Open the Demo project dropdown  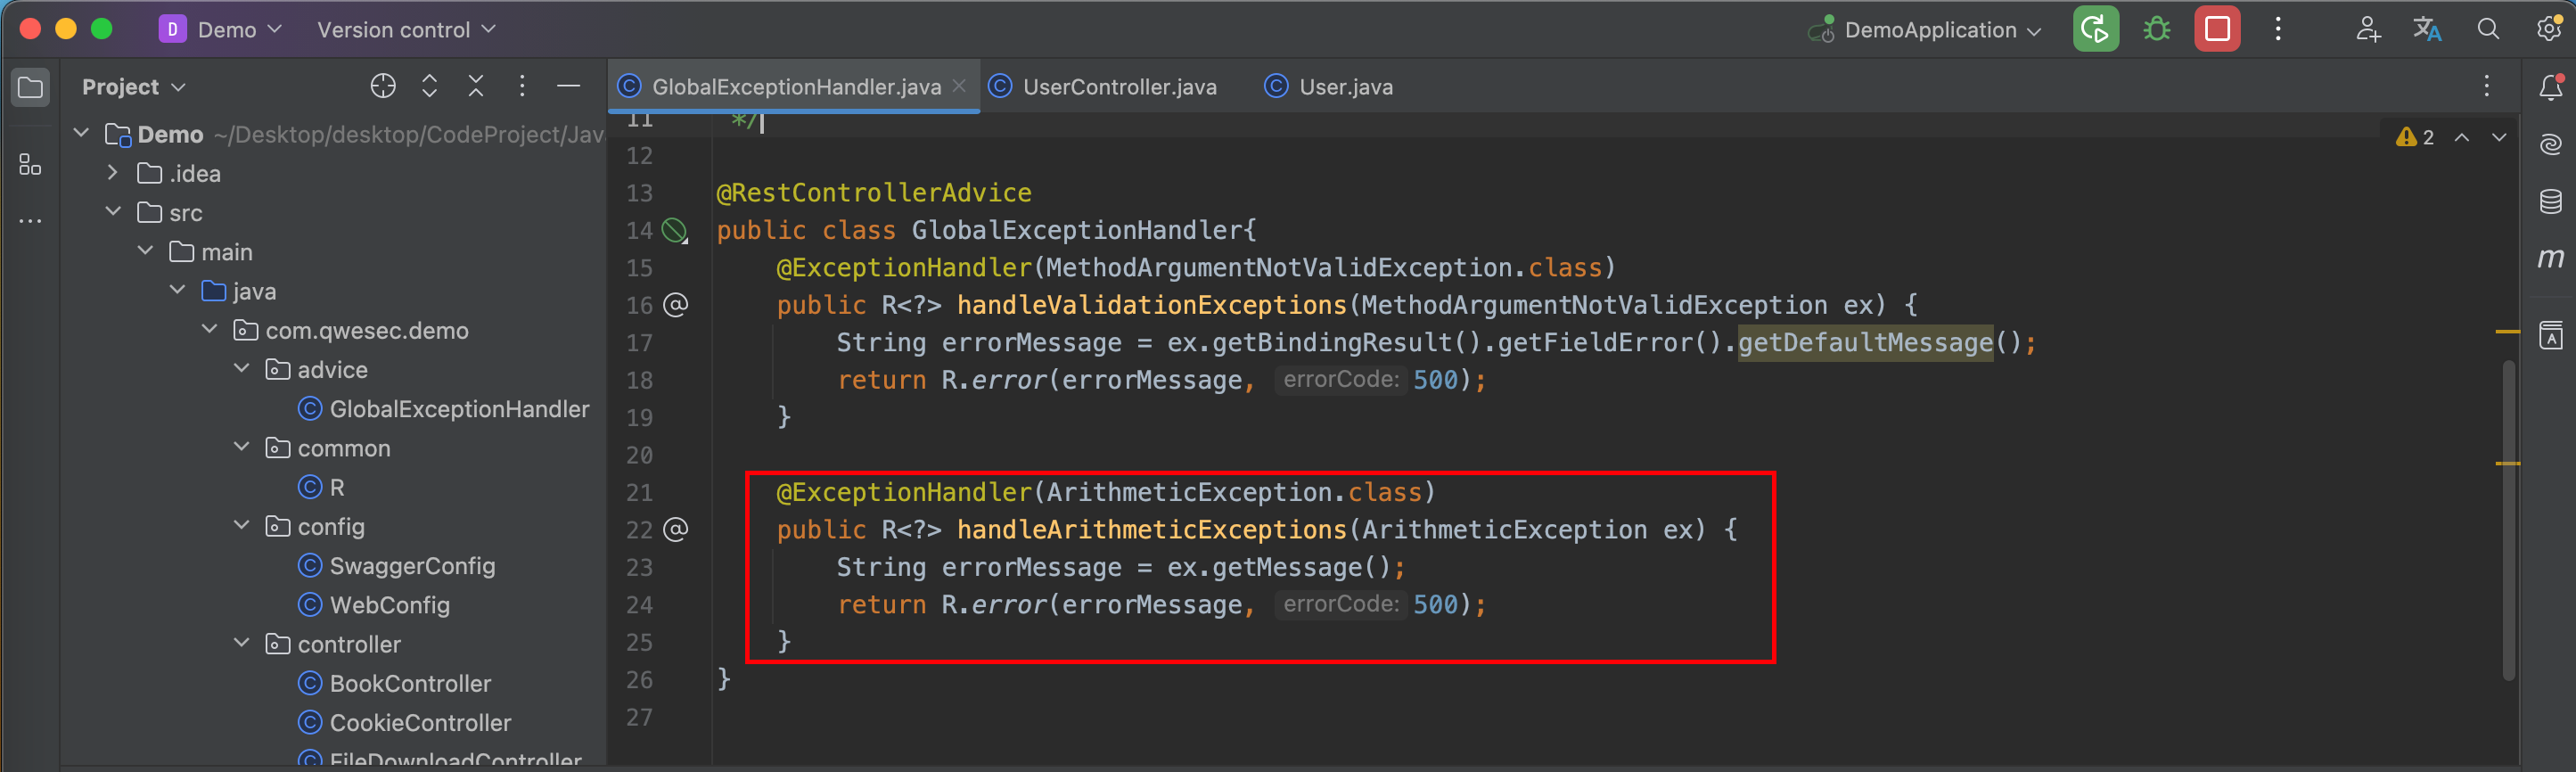point(221,29)
